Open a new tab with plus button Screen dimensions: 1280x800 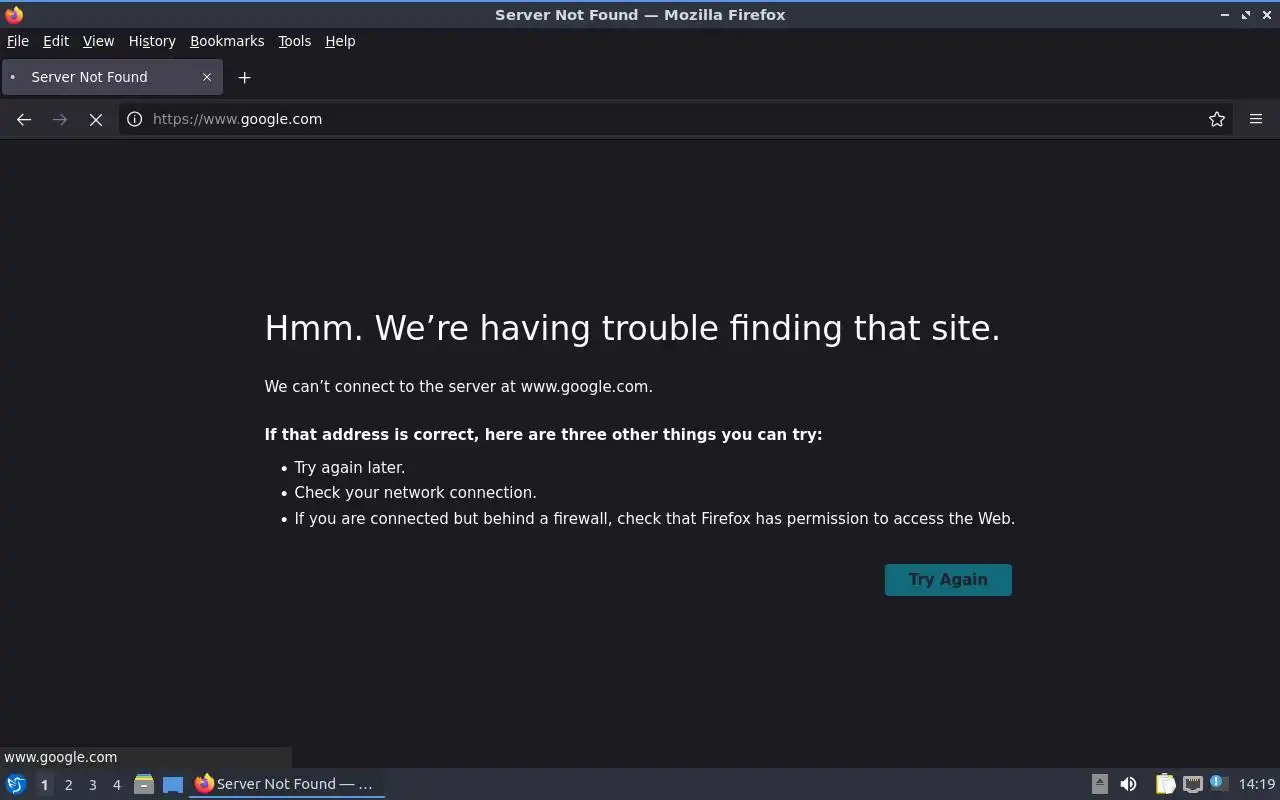(x=244, y=77)
